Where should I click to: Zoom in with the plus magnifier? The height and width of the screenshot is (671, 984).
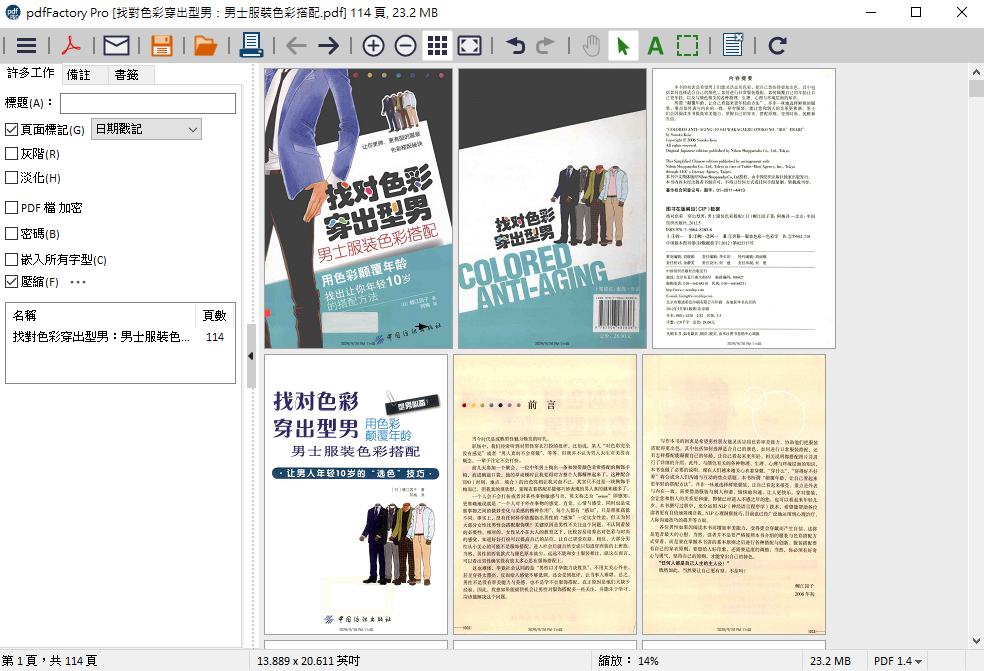coord(373,45)
